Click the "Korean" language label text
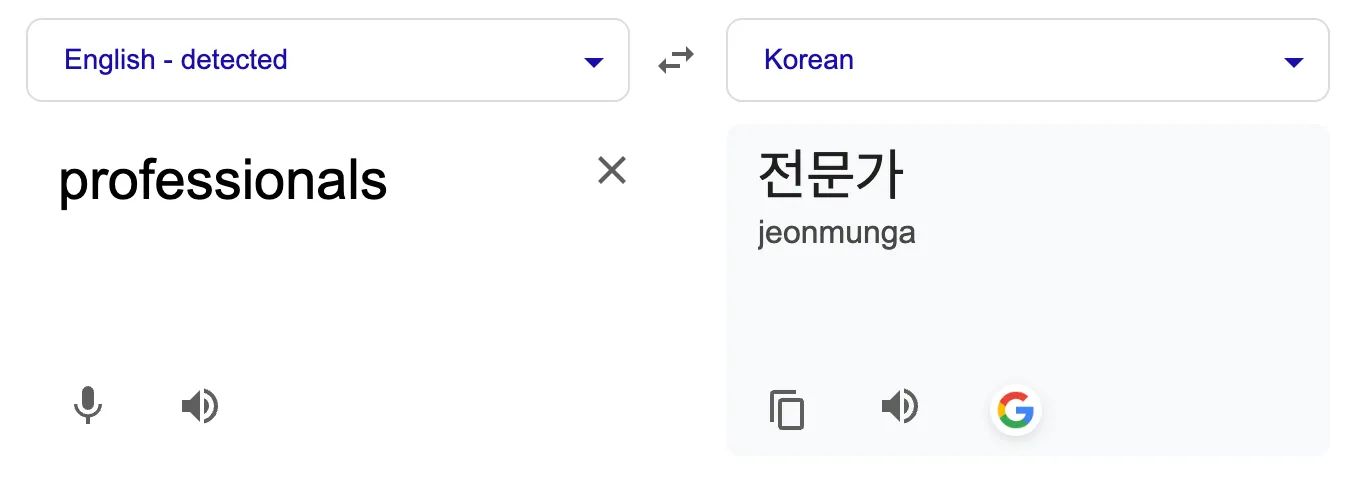This screenshot has width=1360, height=478. click(808, 60)
